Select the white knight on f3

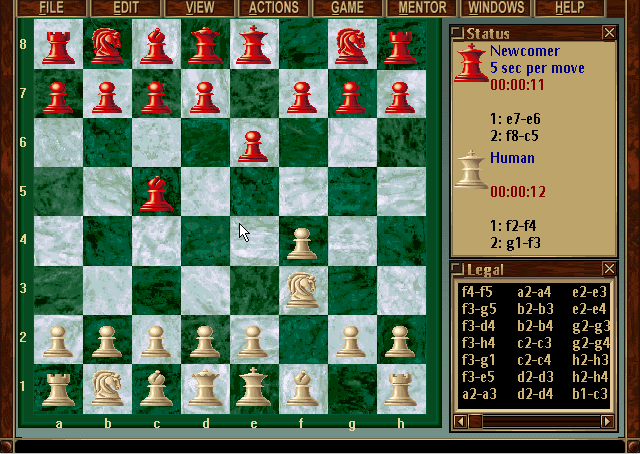(302, 290)
